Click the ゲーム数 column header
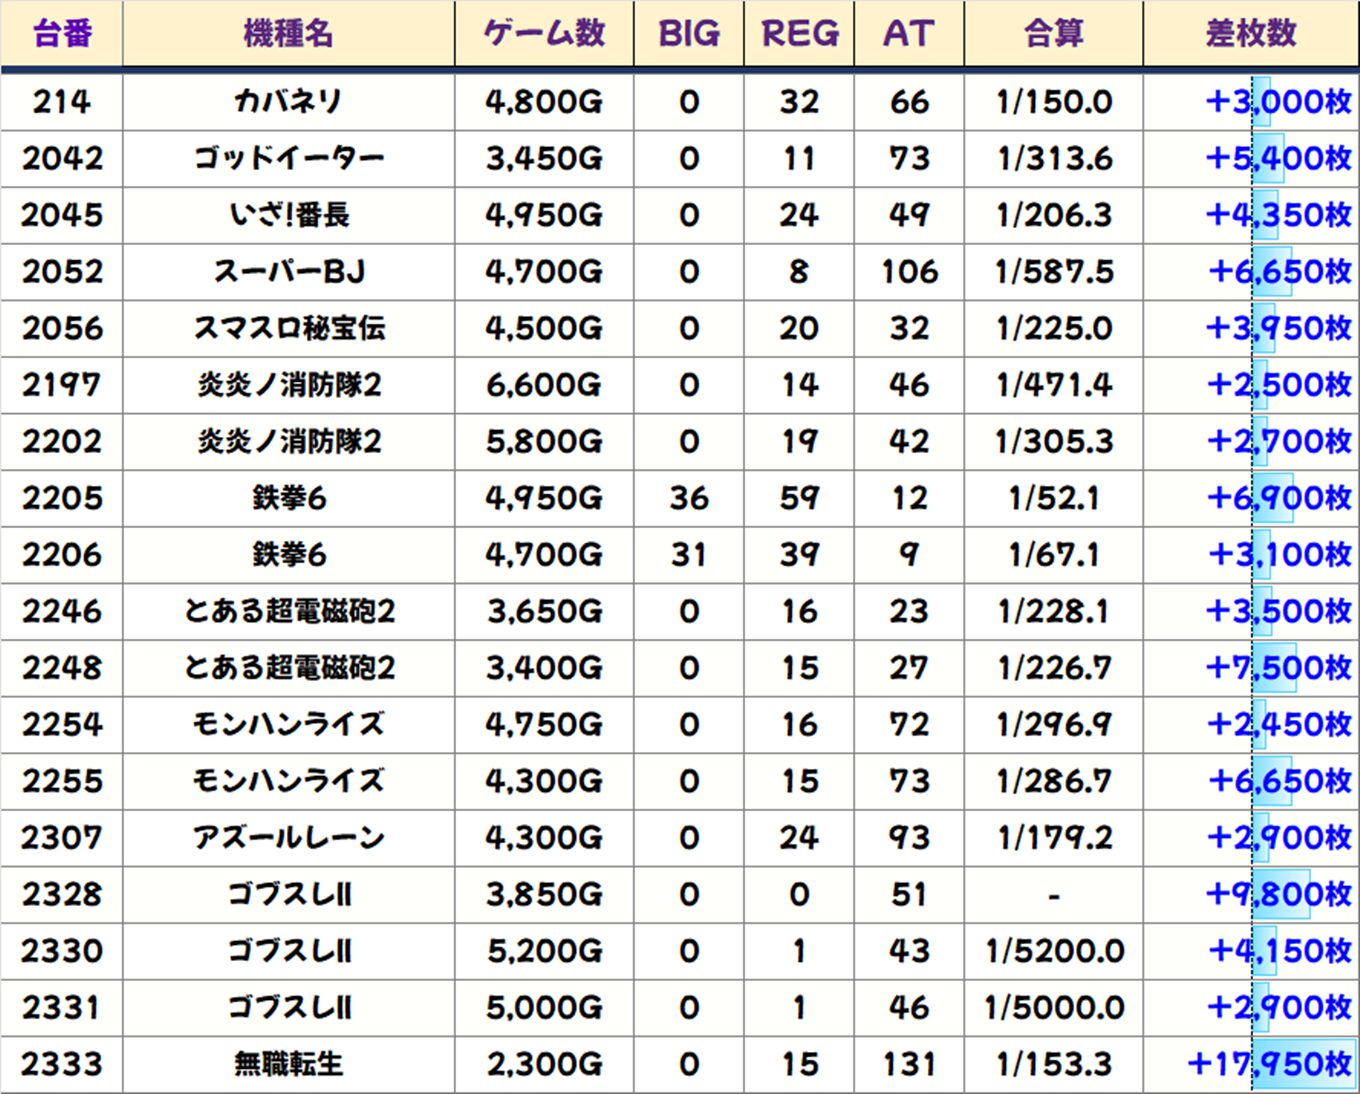 tap(544, 34)
